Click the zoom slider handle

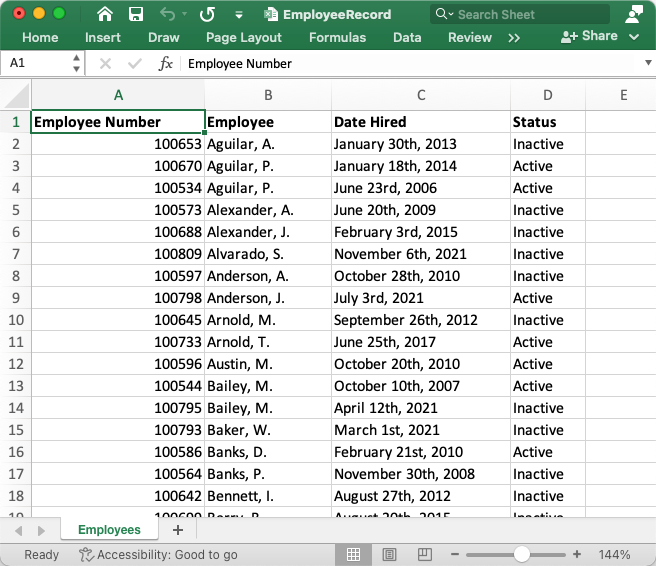coord(522,555)
